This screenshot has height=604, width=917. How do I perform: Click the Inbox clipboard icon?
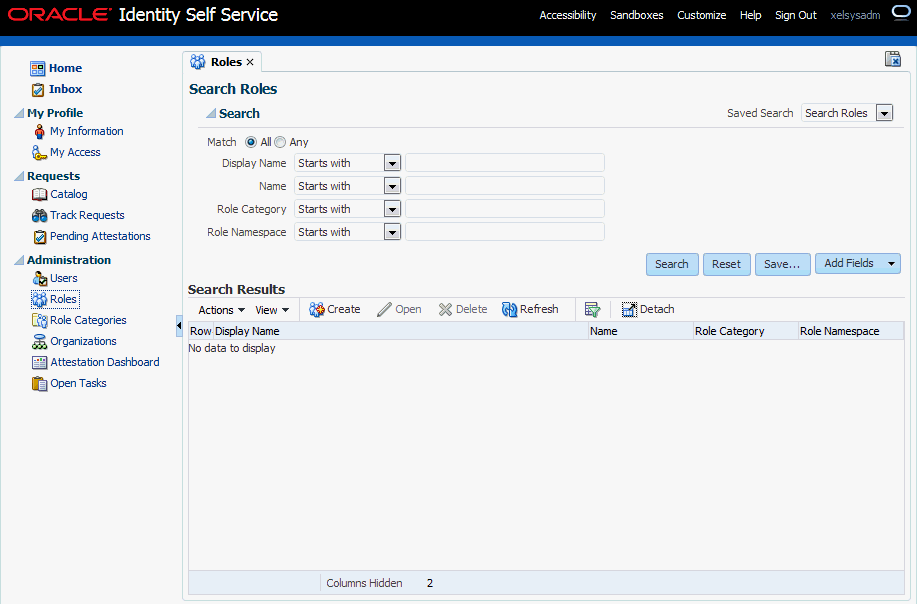point(37,89)
